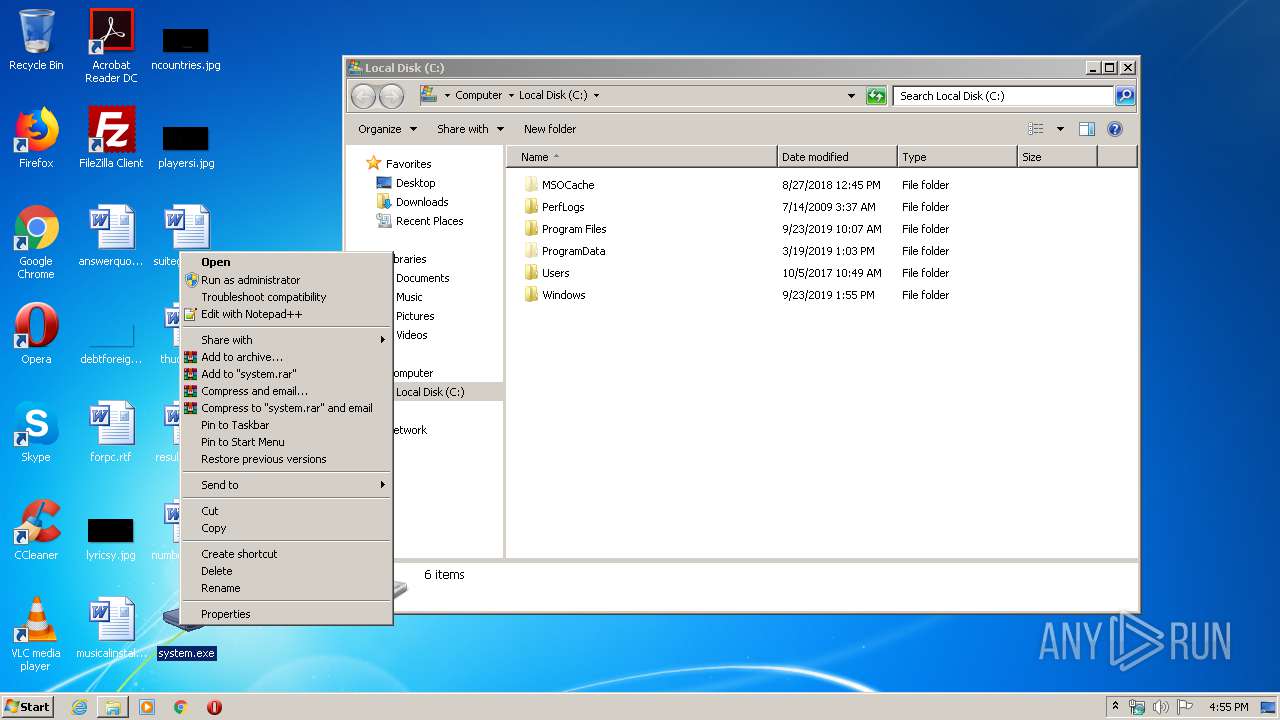
Task: Open Internet Explorer from taskbar
Action: [x=79, y=707]
